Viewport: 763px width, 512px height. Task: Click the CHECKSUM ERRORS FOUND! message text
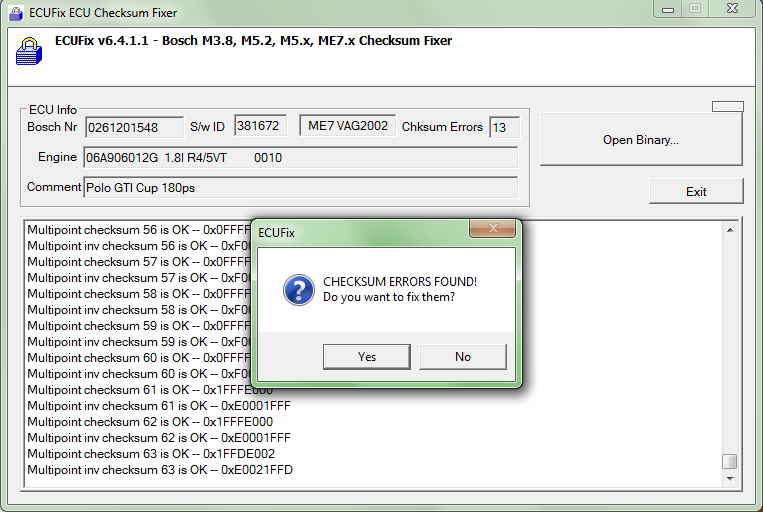pyautogui.click(x=400, y=282)
